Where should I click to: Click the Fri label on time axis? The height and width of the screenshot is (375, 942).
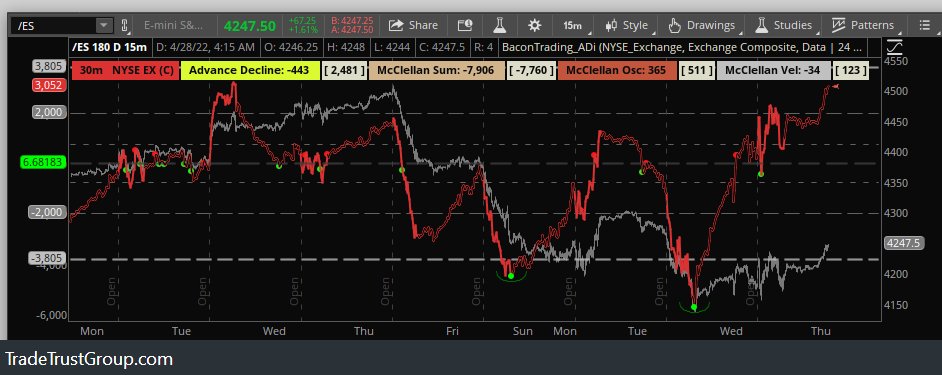point(452,331)
